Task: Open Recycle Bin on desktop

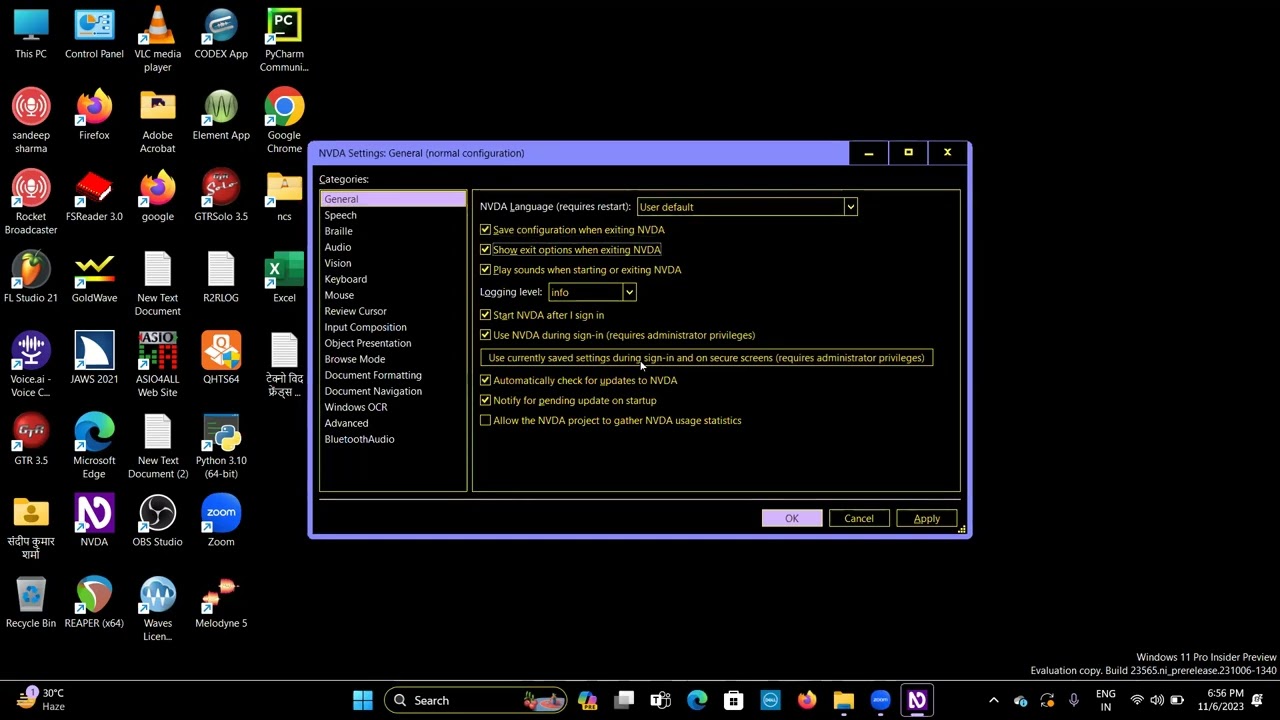Action: (x=31, y=602)
